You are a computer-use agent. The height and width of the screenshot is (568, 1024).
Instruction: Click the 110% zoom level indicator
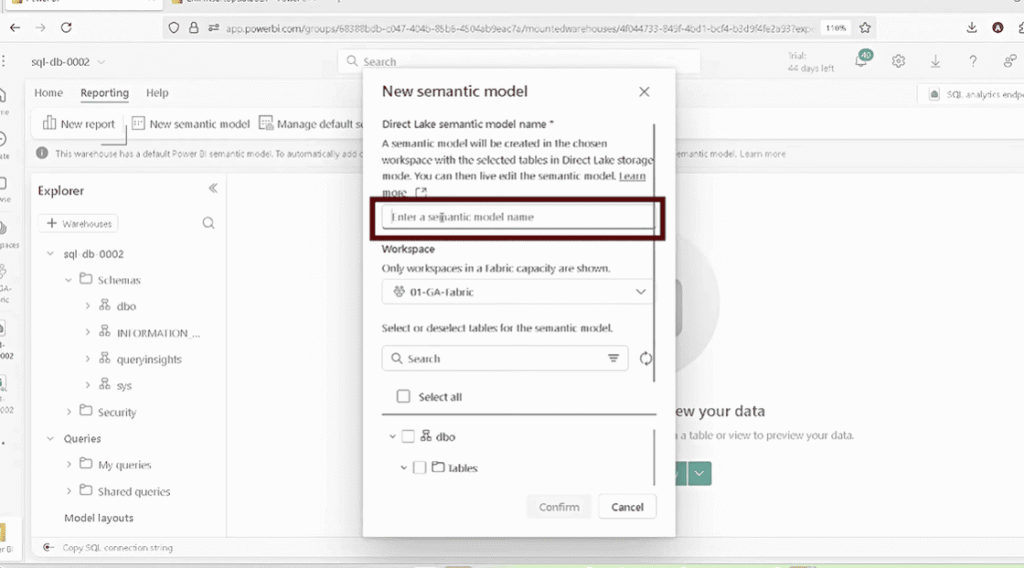[x=835, y=28]
